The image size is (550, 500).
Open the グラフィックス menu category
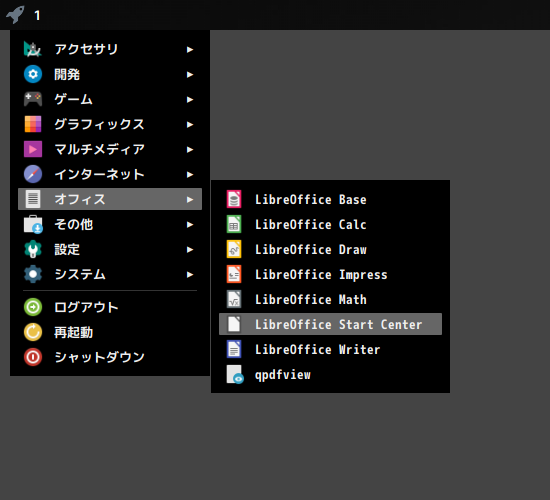(x=110, y=124)
